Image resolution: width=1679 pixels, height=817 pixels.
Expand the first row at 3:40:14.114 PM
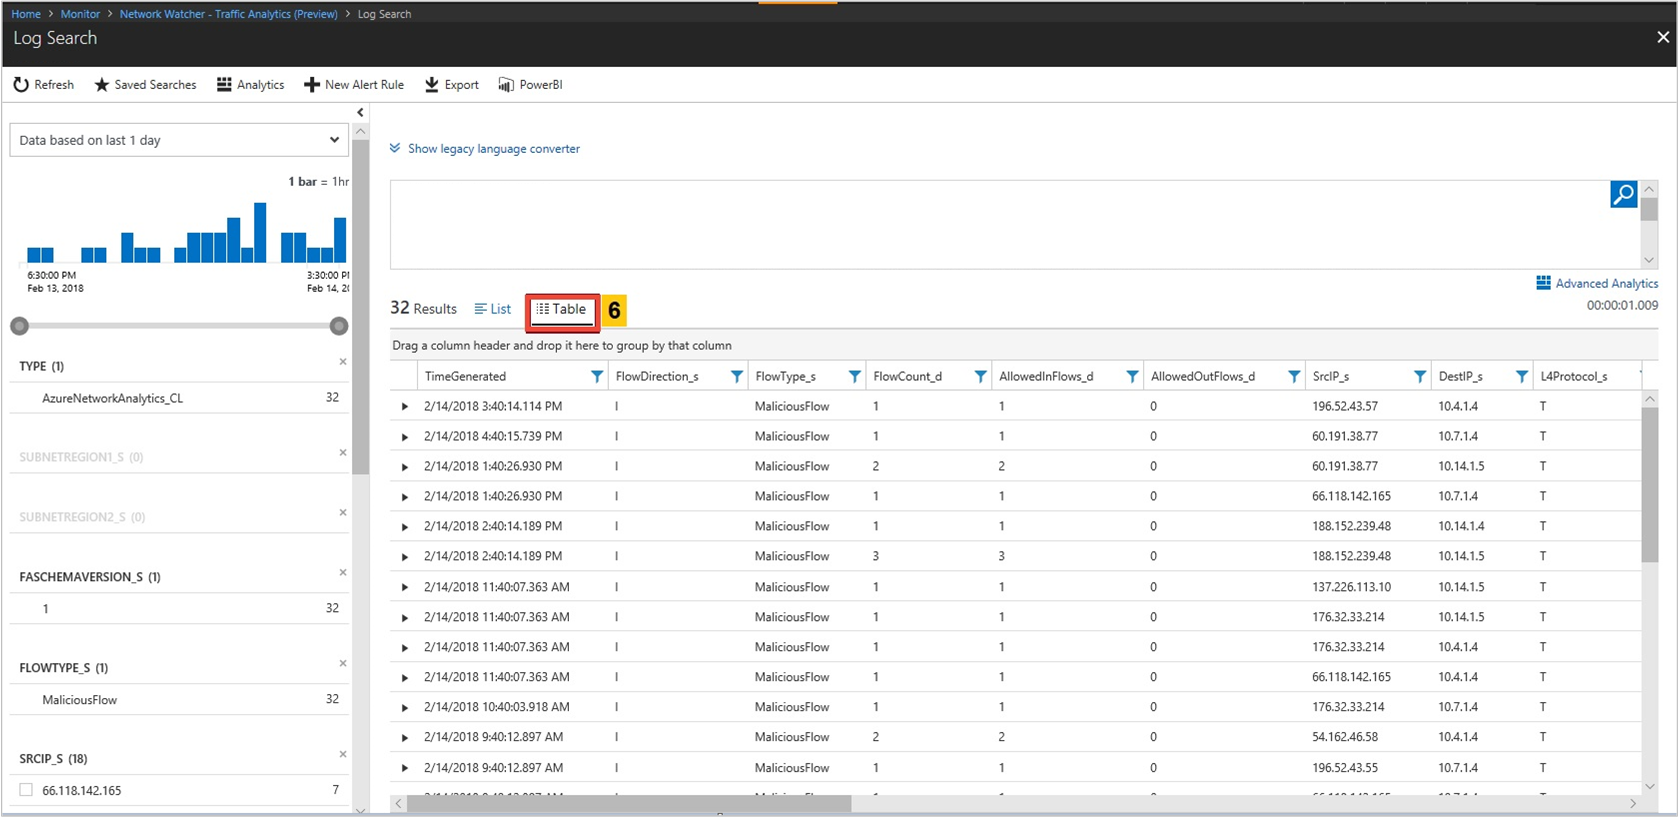(x=405, y=407)
